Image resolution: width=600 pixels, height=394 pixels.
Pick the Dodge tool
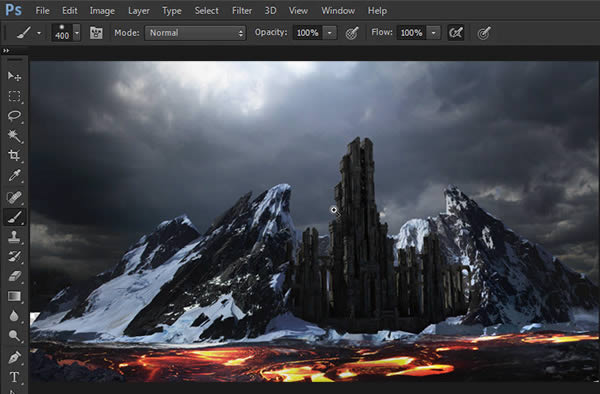(x=15, y=336)
